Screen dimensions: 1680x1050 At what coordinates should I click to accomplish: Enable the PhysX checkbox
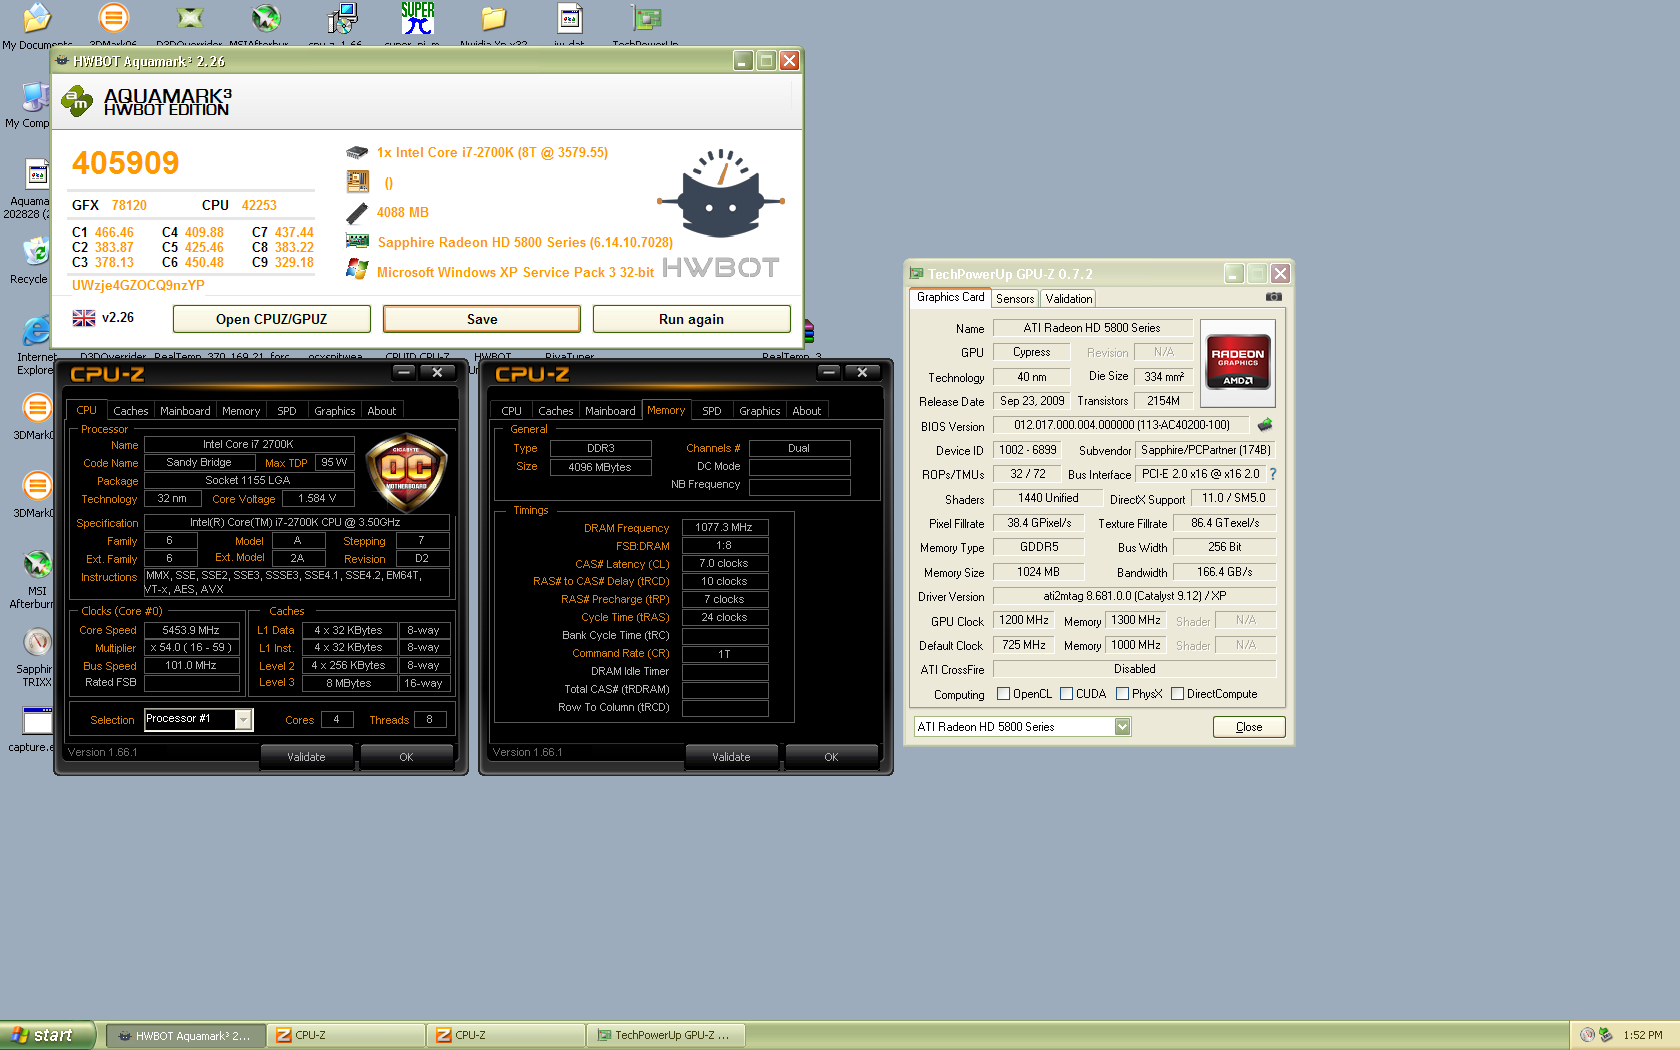click(x=1122, y=694)
